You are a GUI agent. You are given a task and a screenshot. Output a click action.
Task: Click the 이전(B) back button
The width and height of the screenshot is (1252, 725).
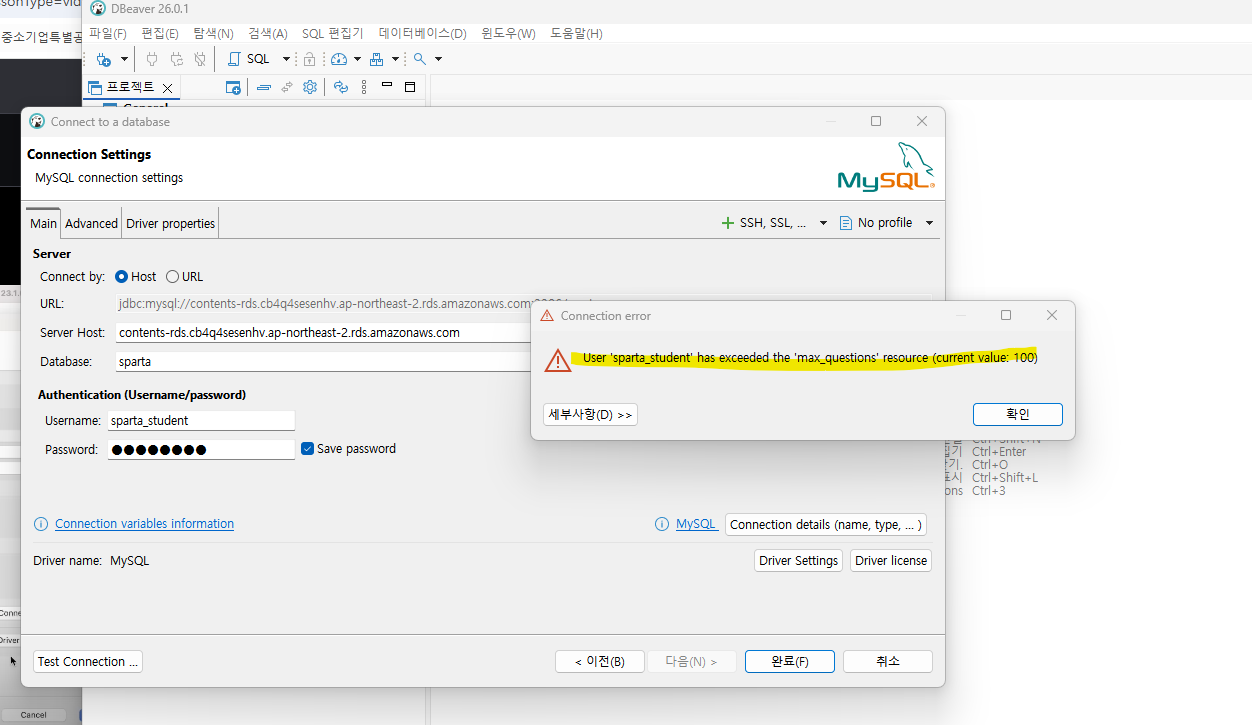pos(600,661)
